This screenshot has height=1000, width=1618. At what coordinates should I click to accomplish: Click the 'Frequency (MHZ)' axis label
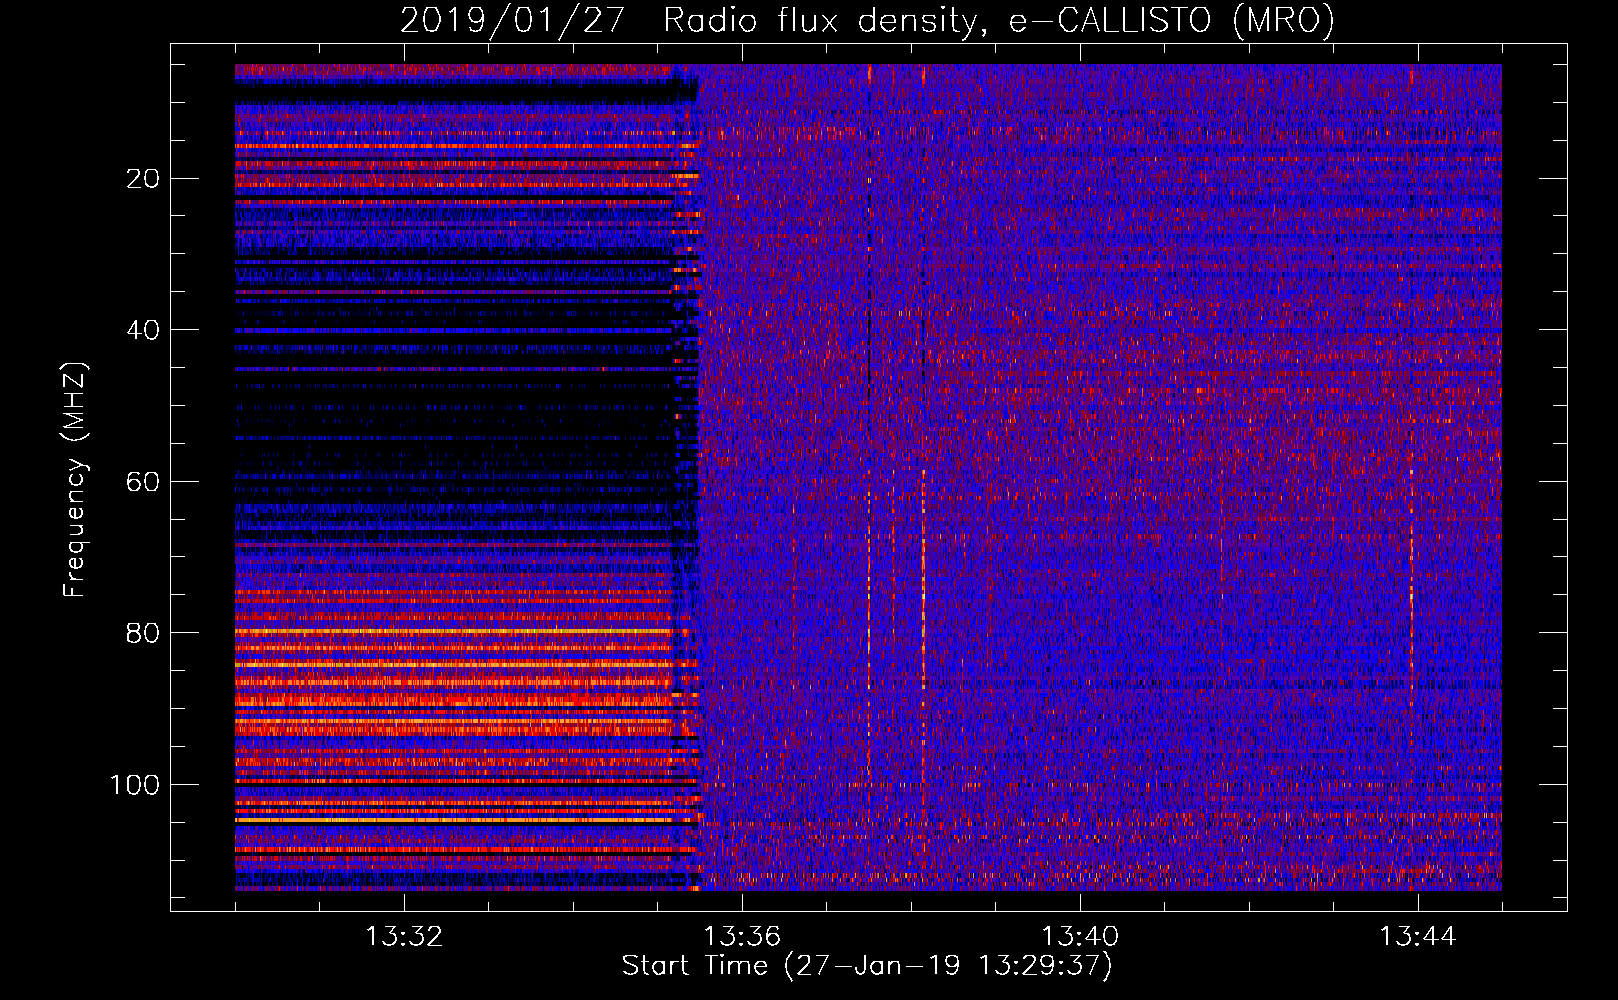[74, 479]
